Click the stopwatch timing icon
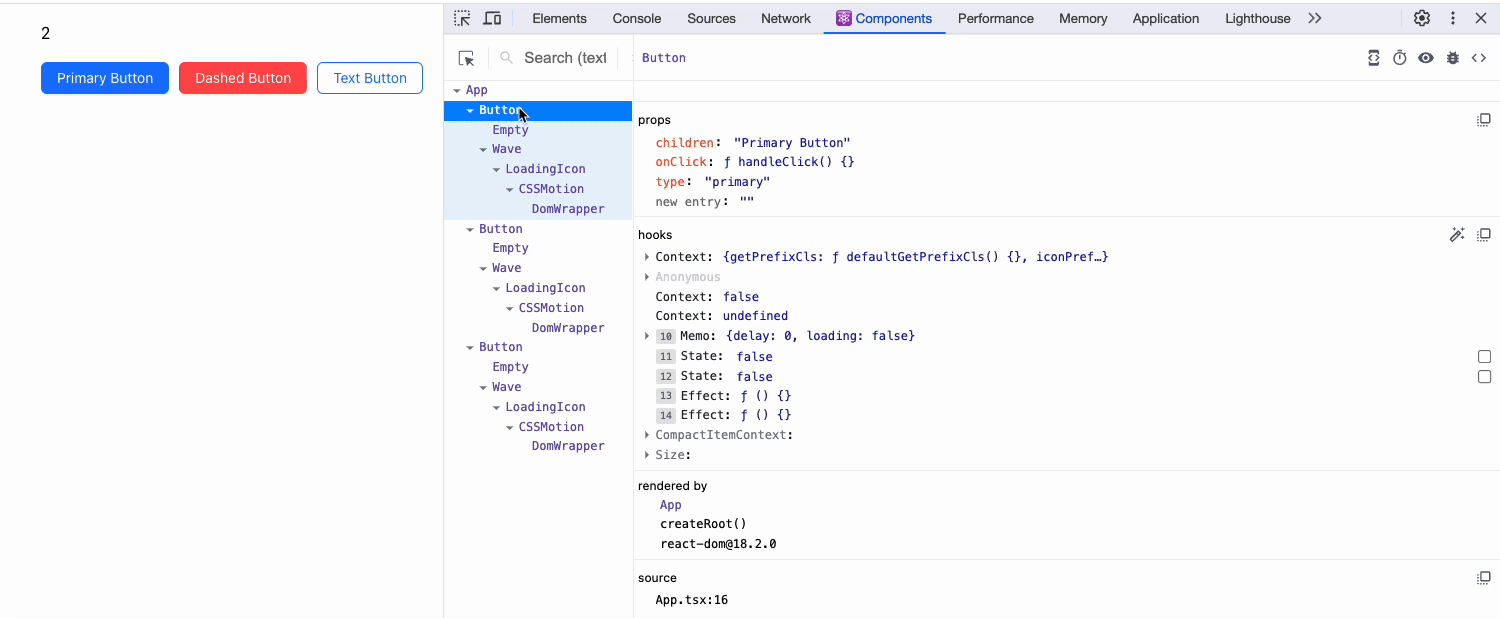This screenshot has width=1500, height=618. (1399, 58)
